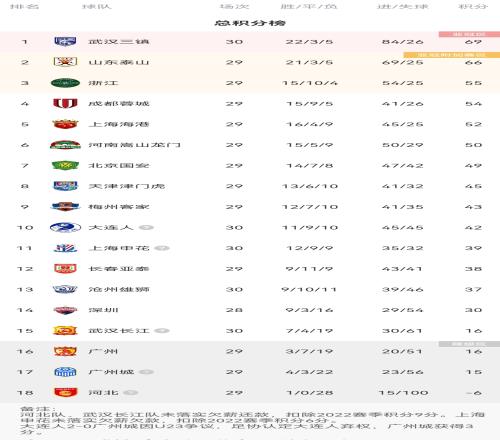Viewport: 500px width, 440px height.
Task: Show info badge next to 大连人
Action: 146,228
